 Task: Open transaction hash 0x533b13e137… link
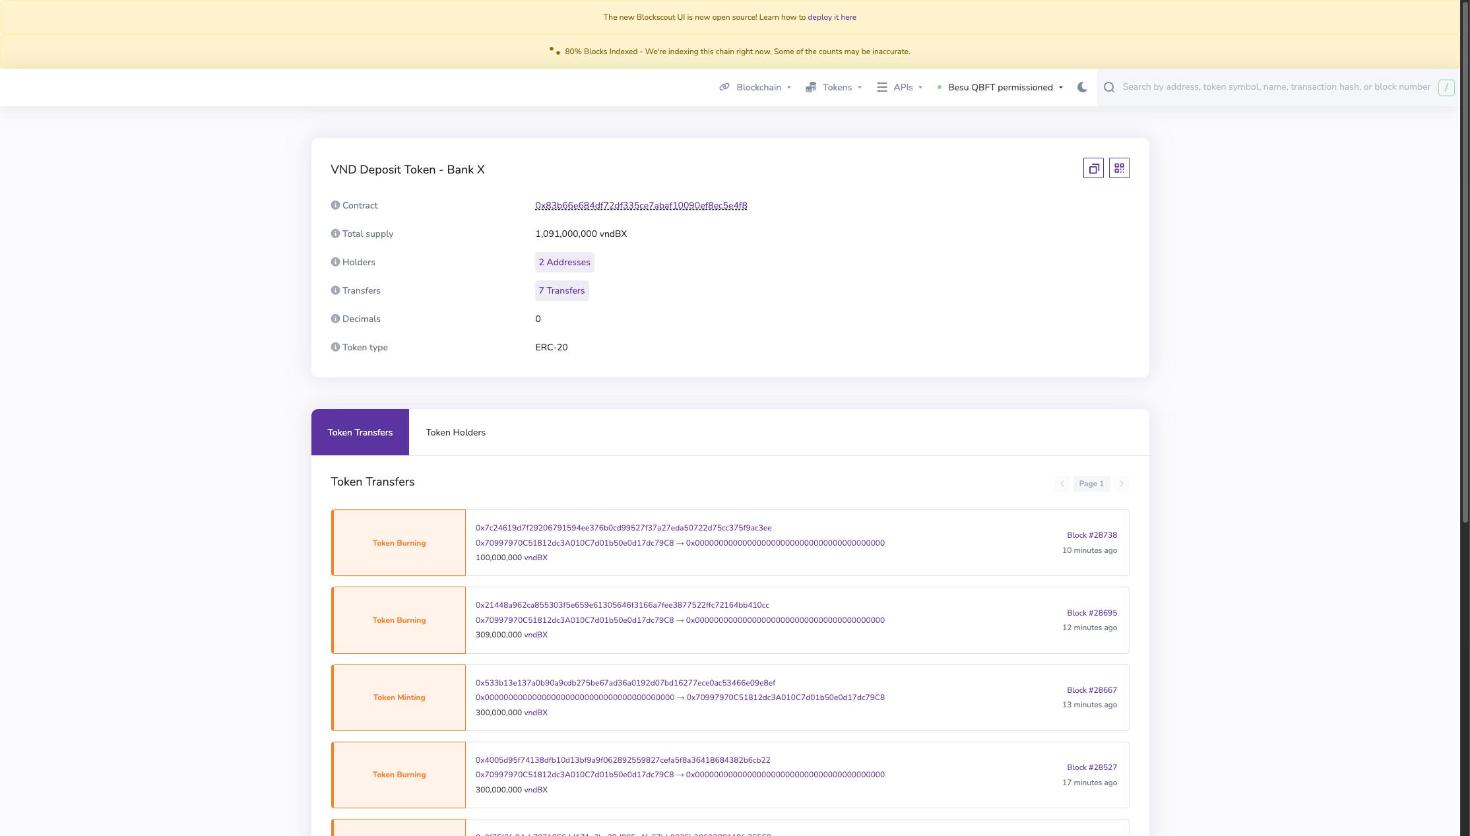(625, 683)
